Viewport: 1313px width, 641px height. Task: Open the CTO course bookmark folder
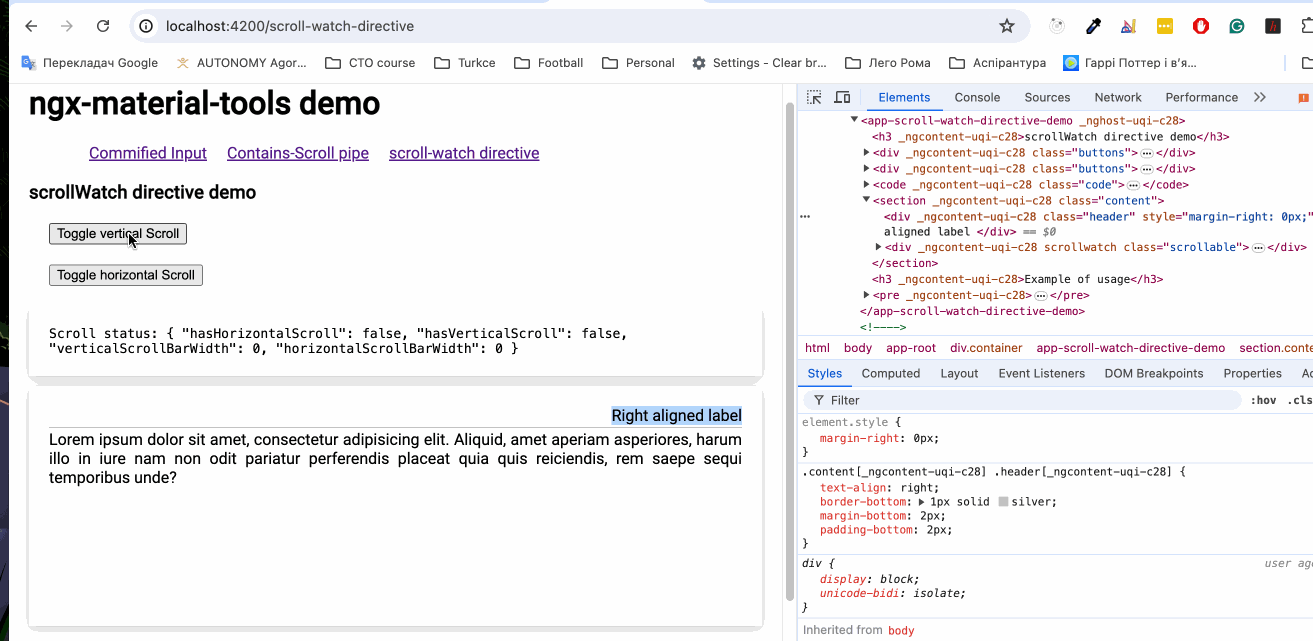coord(370,62)
